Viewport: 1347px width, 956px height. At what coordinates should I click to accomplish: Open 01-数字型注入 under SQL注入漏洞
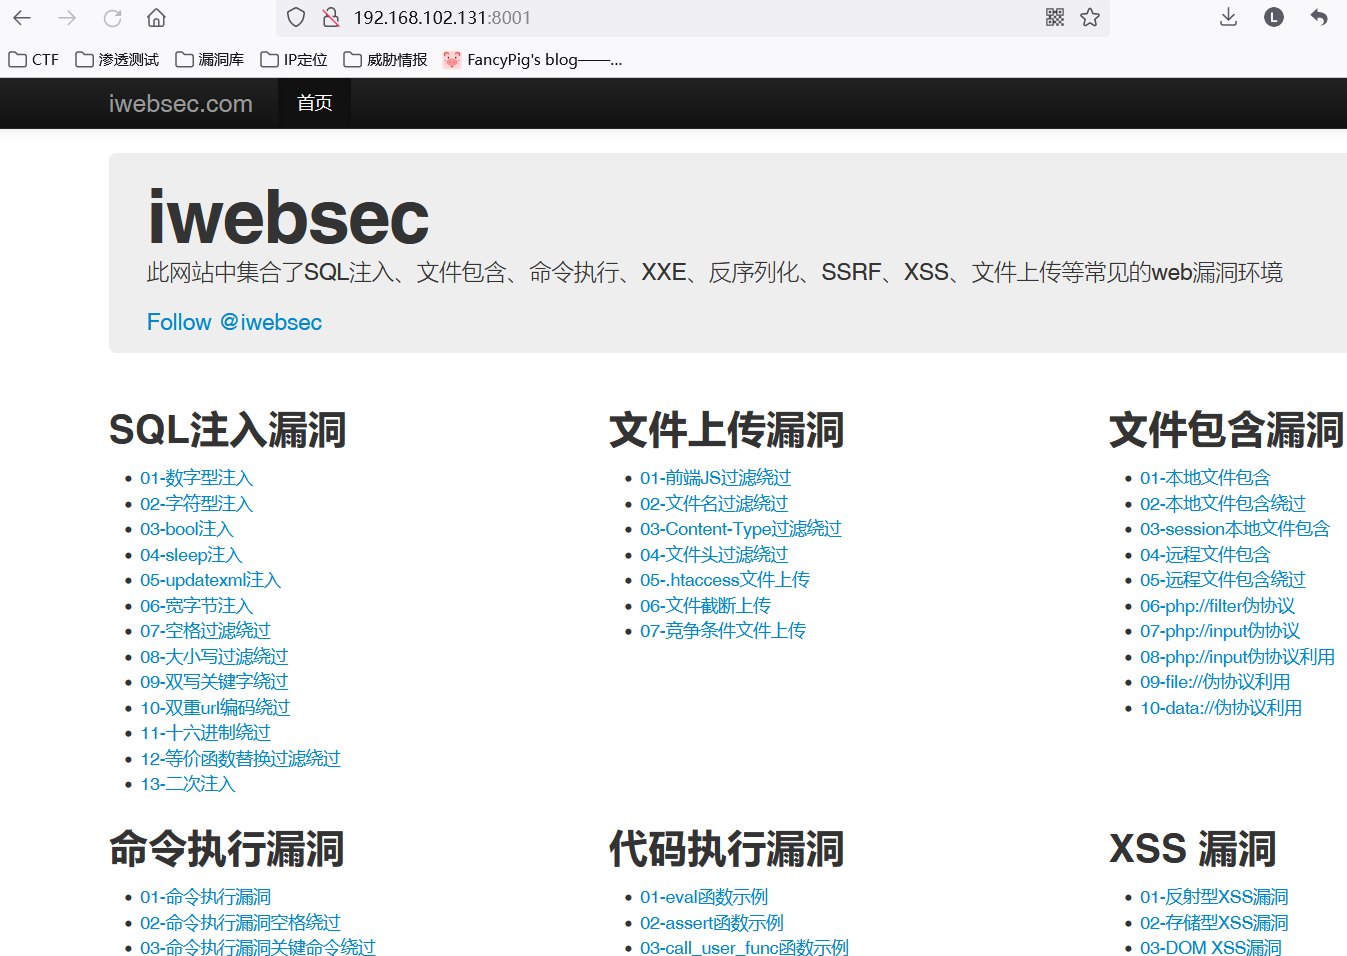coord(196,478)
